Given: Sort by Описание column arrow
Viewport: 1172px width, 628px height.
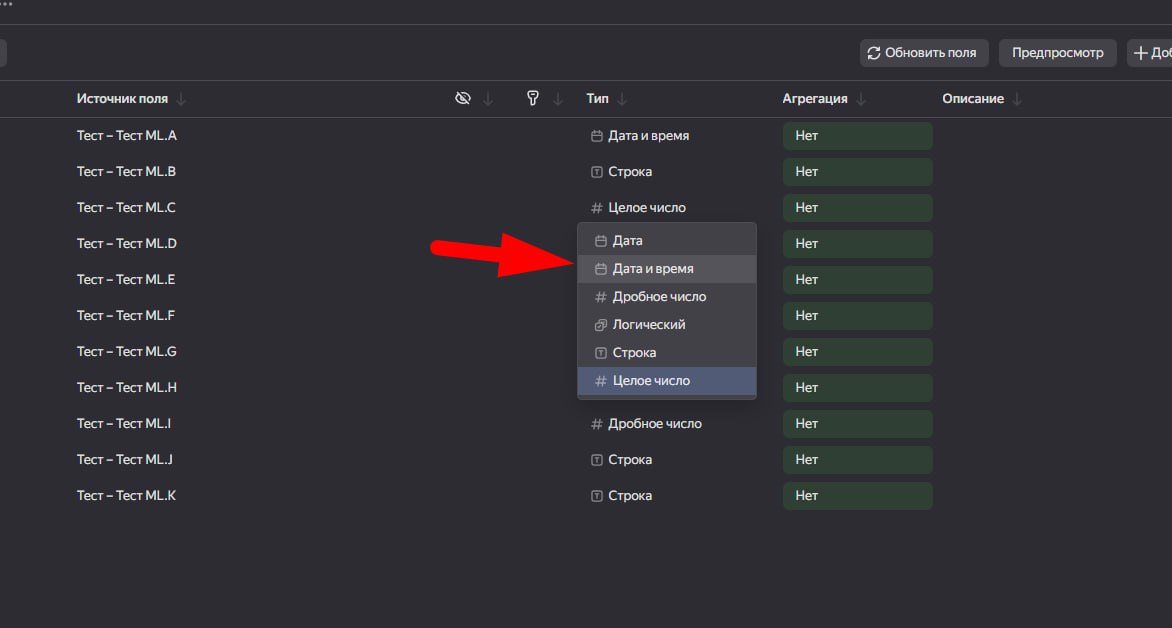Looking at the screenshot, I should tap(1017, 99).
